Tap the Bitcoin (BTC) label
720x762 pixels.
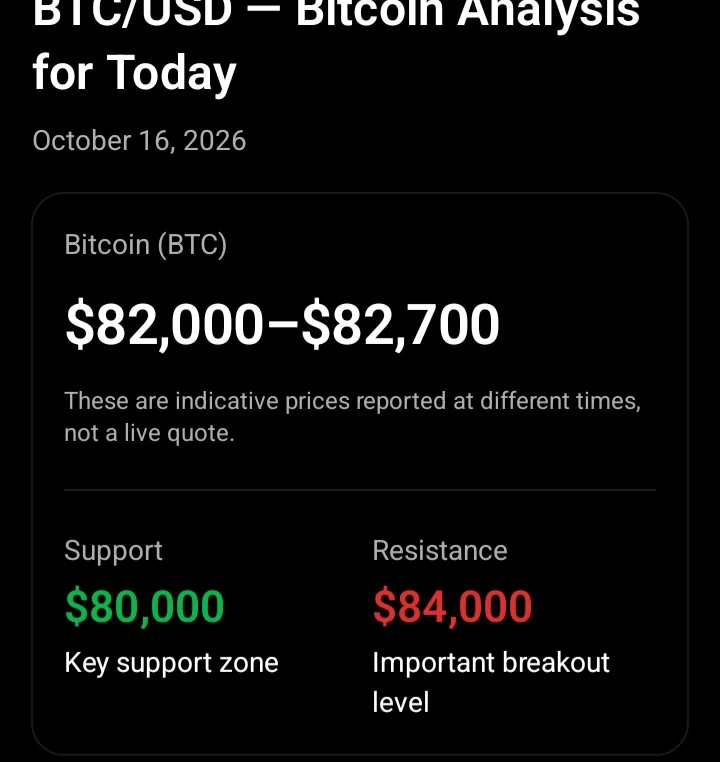(146, 244)
